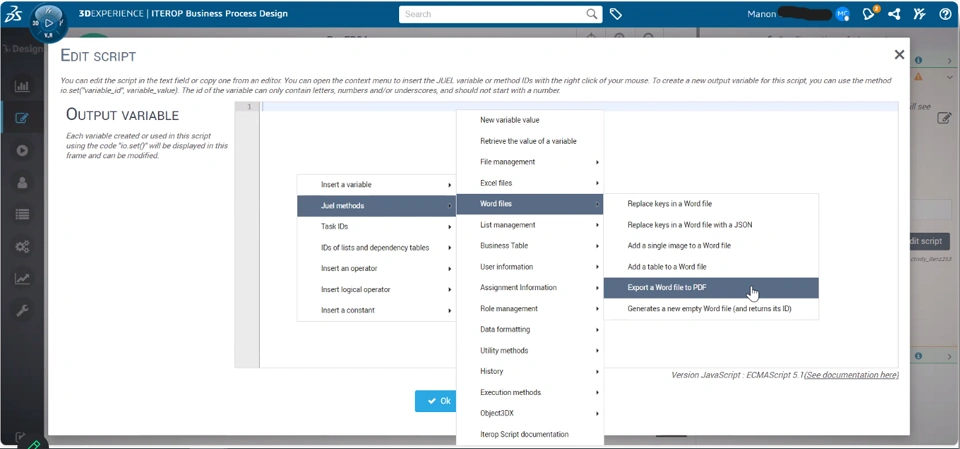Image resolution: width=960 pixels, height=449 pixels.
Task: Expand the Insert a variable submenu
Action: click(377, 184)
